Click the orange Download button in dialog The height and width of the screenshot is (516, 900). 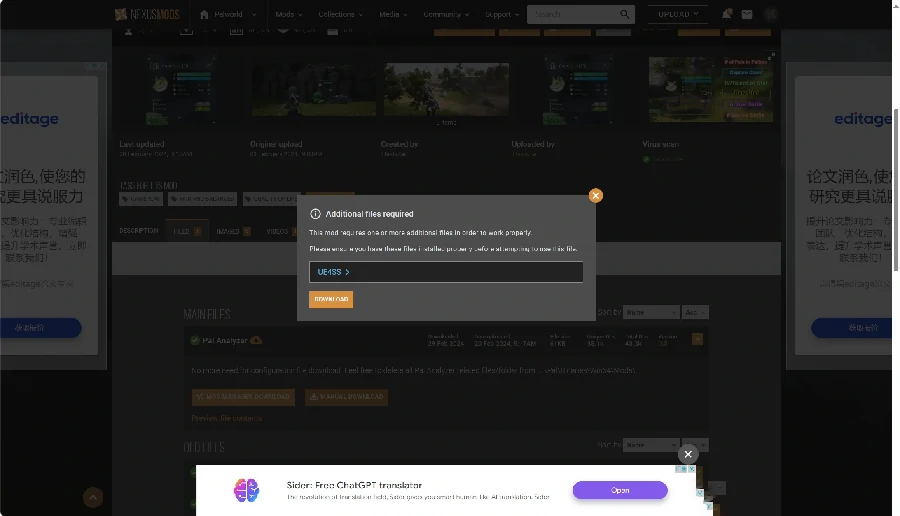tap(331, 299)
